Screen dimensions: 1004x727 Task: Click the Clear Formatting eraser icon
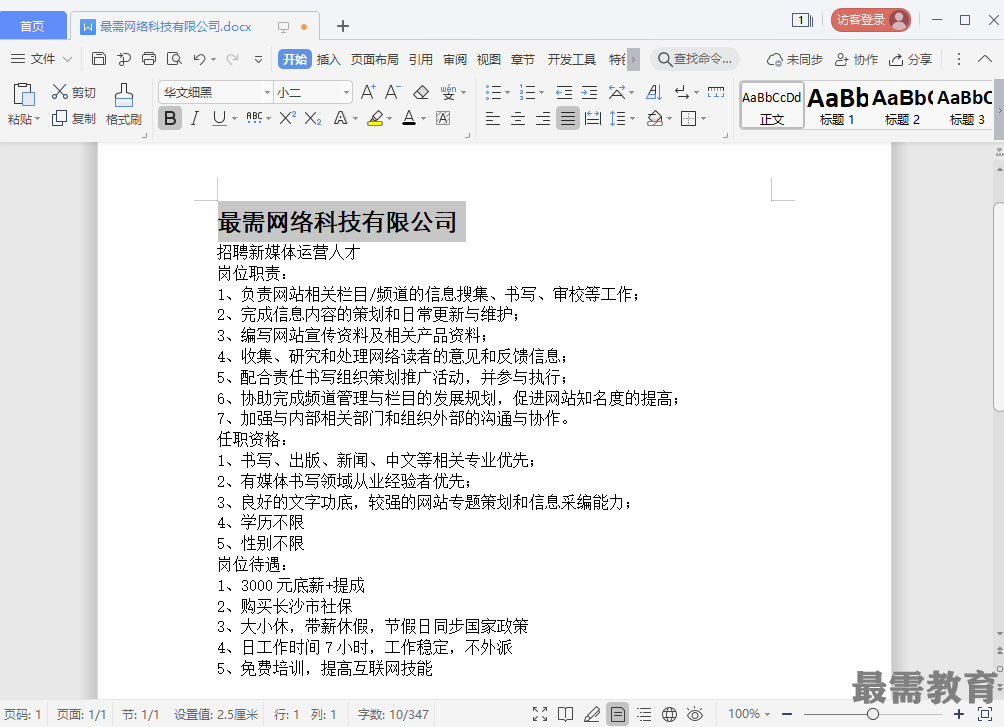(421, 92)
